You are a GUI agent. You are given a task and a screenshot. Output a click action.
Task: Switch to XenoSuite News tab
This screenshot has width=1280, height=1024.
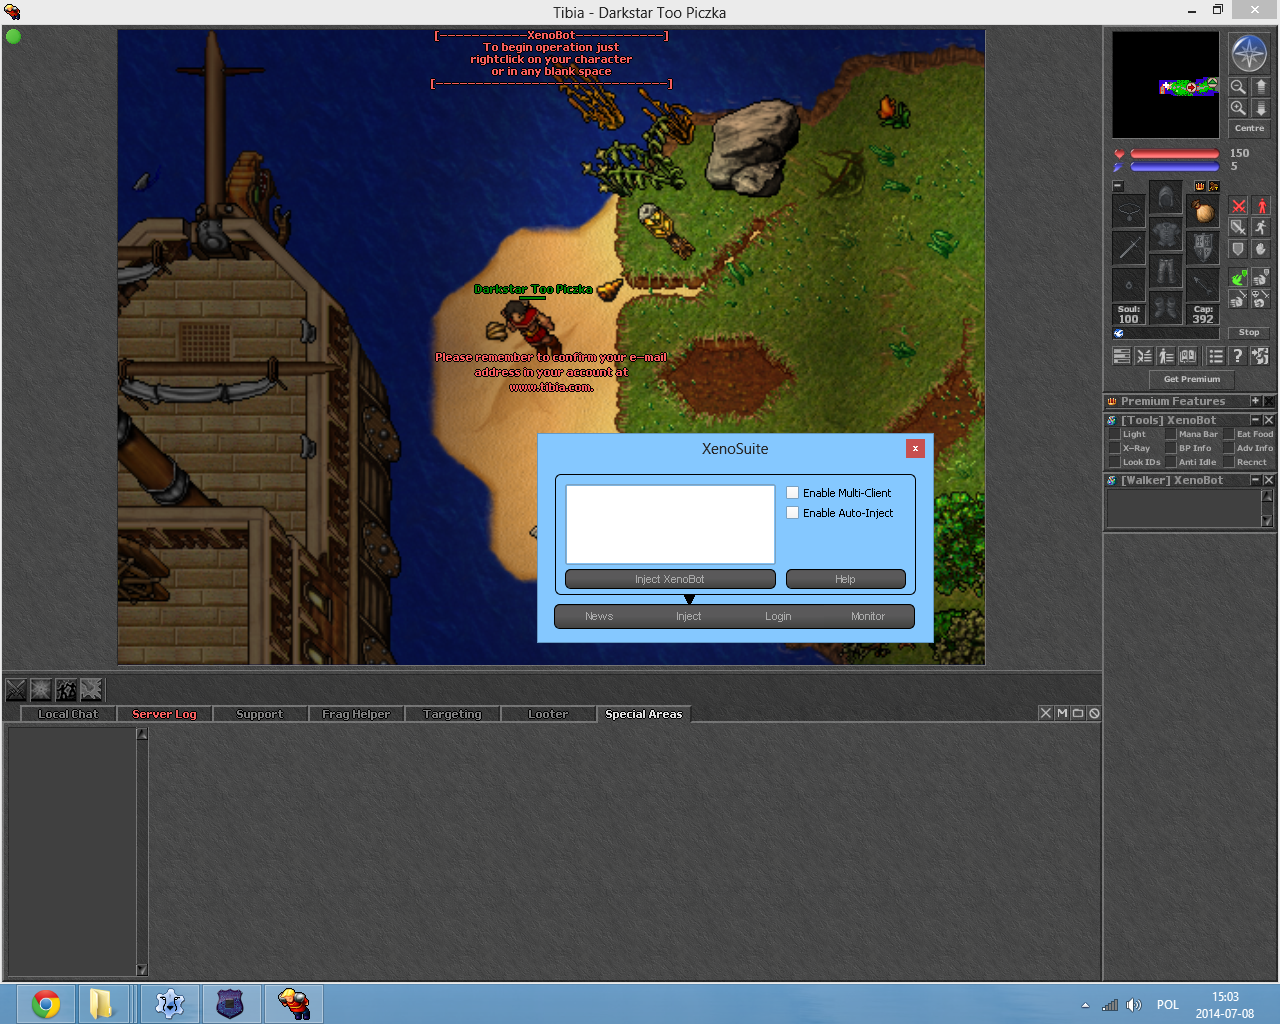point(599,616)
